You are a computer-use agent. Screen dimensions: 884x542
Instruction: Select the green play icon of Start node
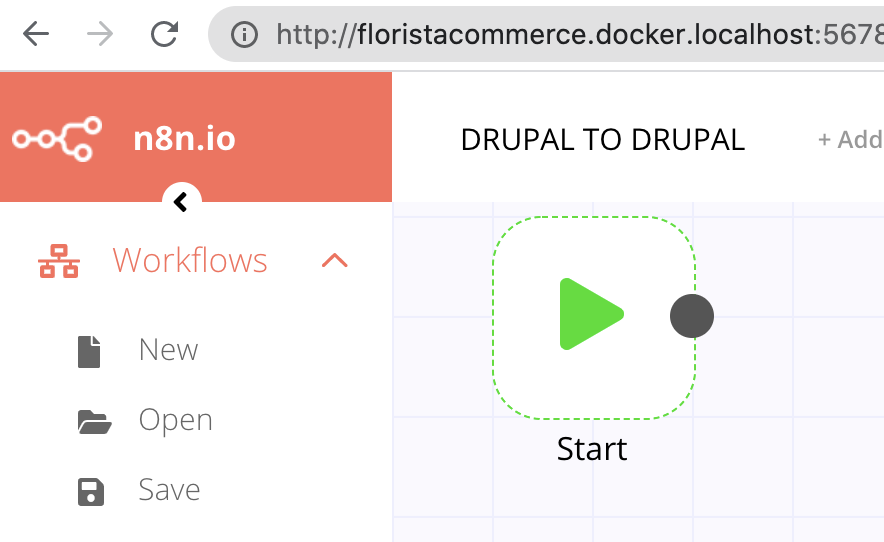[x=591, y=314]
